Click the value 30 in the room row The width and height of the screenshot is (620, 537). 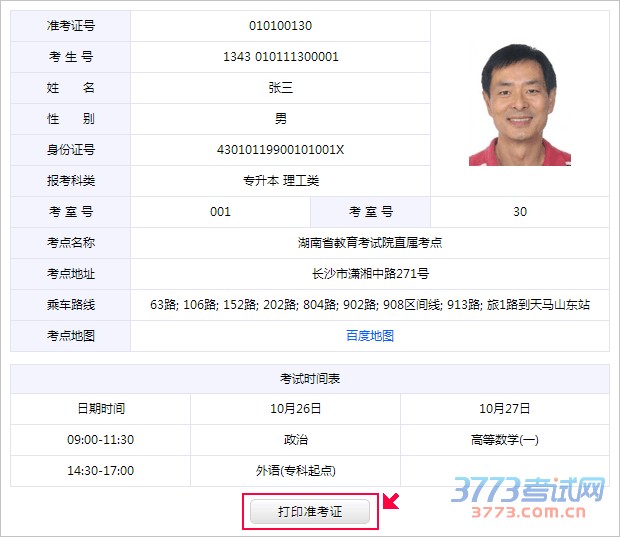[519, 212]
